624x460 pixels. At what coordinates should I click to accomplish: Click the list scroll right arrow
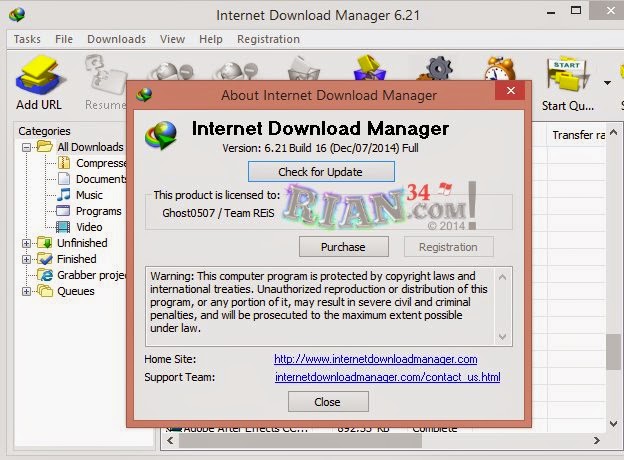[x=596, y=440]
